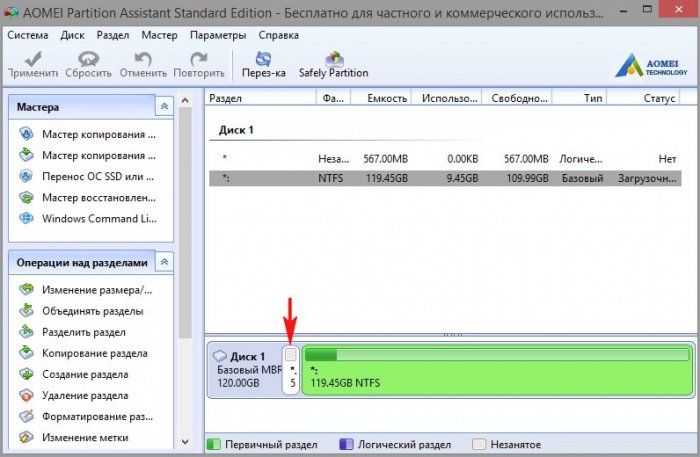Open Windows Command Line wizard
700x457 pixels.
[x=98, y=219]
